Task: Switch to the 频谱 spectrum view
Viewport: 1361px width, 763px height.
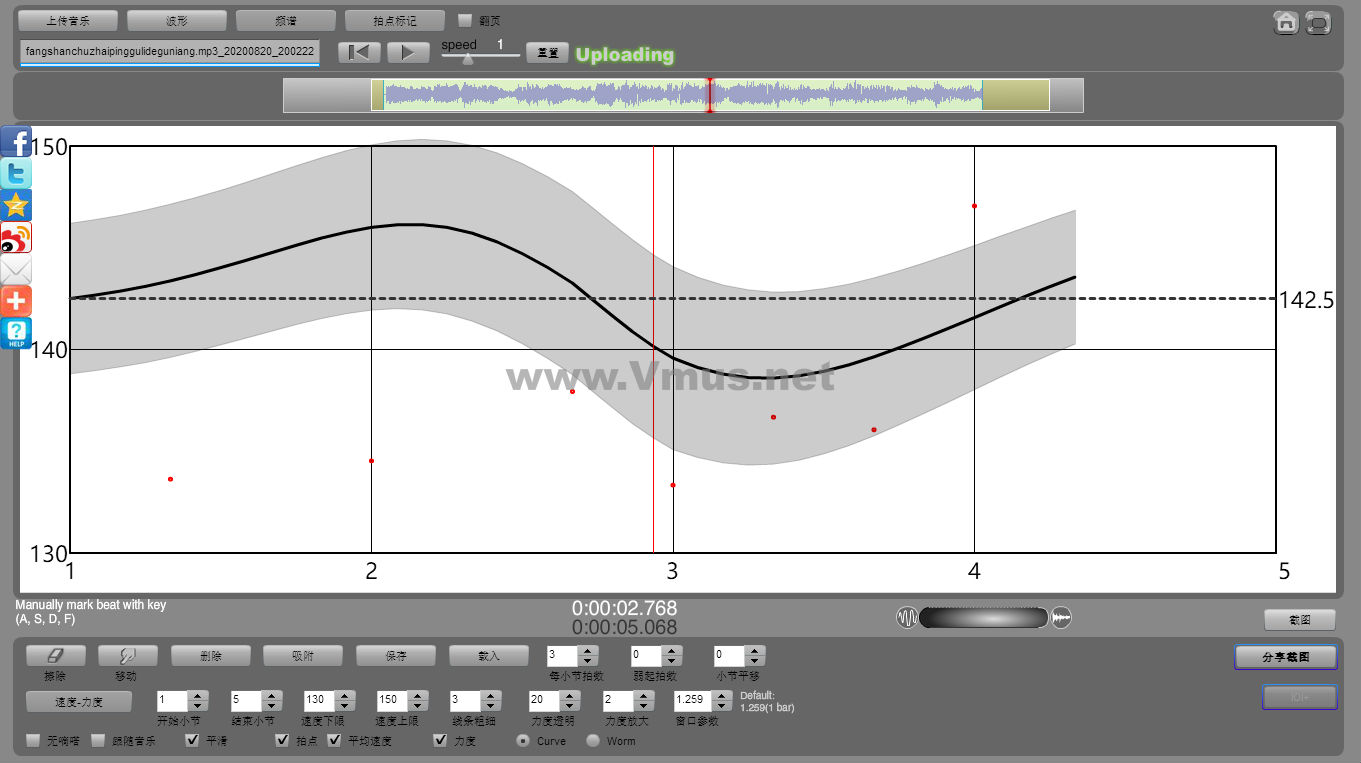Action: 285,20
